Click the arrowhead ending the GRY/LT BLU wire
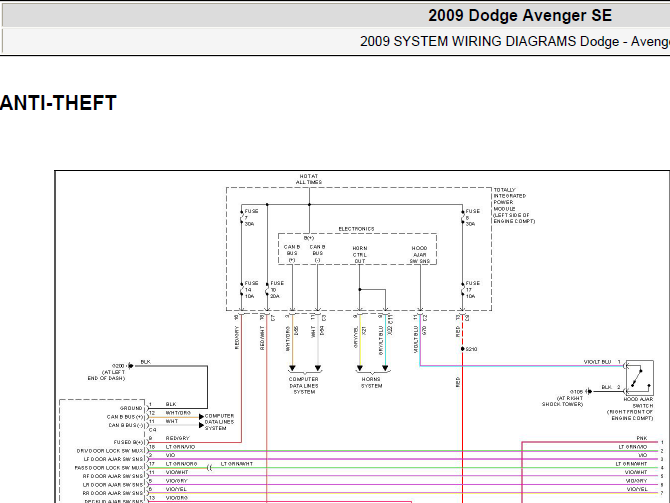Image resolution: width=670 pixels, height=503 pixels. pyautogui.click(x=385, y=368)
